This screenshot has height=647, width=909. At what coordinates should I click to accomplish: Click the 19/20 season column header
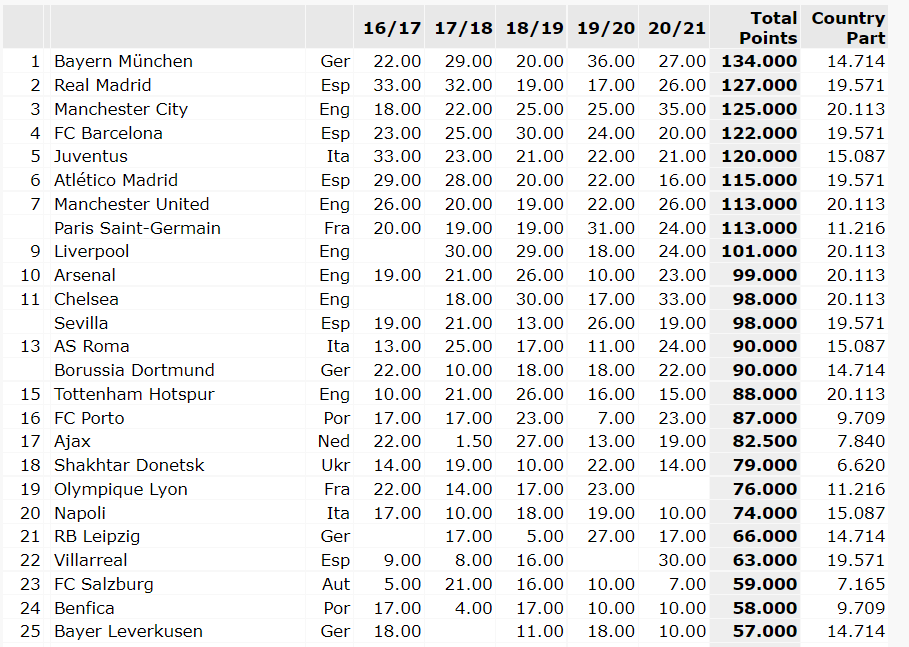606,29
